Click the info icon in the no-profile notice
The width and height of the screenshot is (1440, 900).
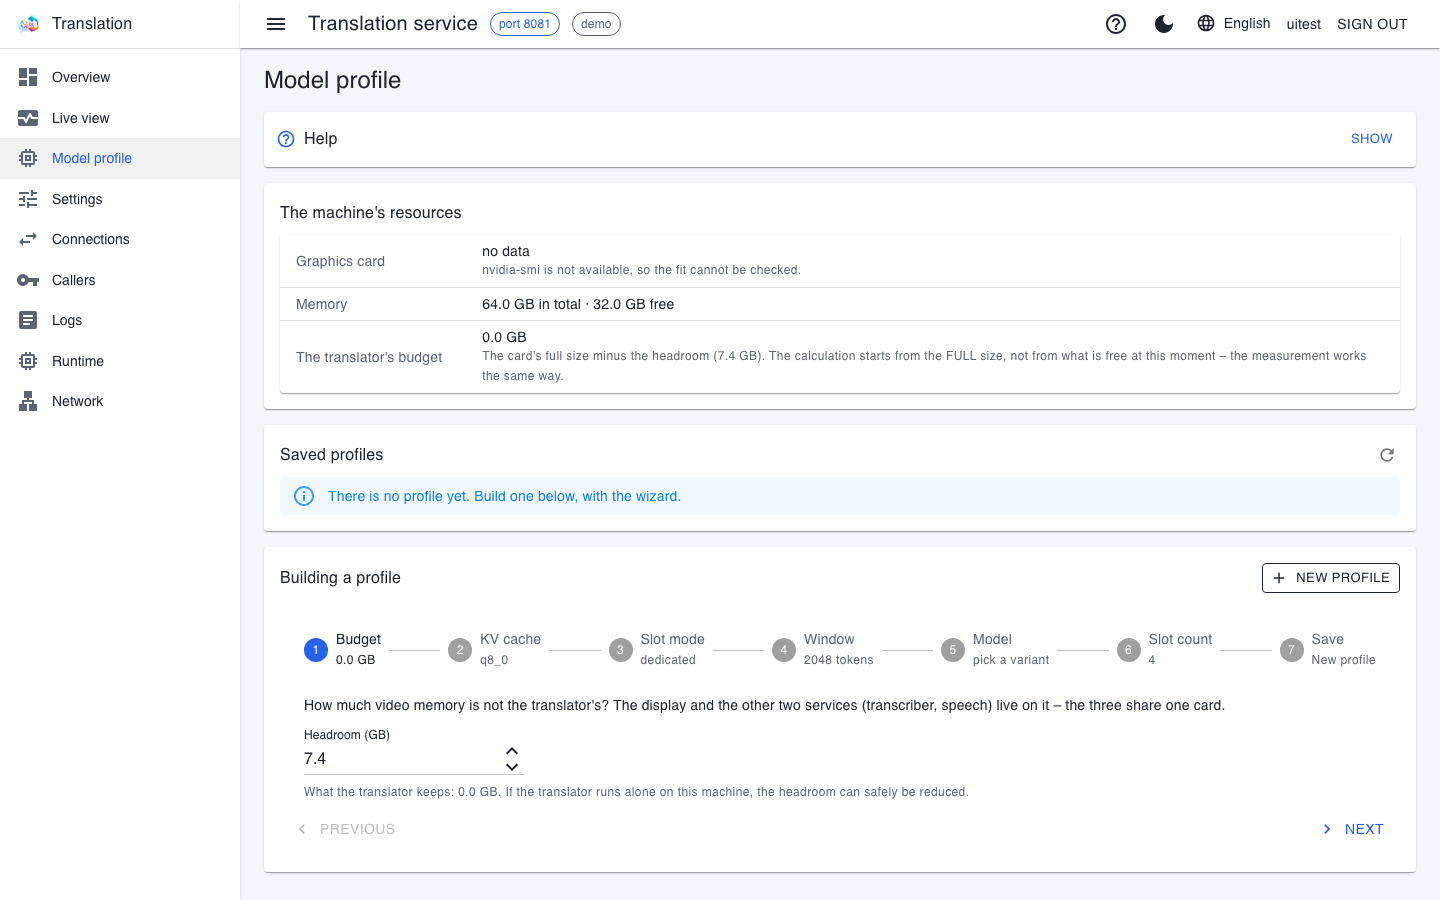[x=304, y=496]
